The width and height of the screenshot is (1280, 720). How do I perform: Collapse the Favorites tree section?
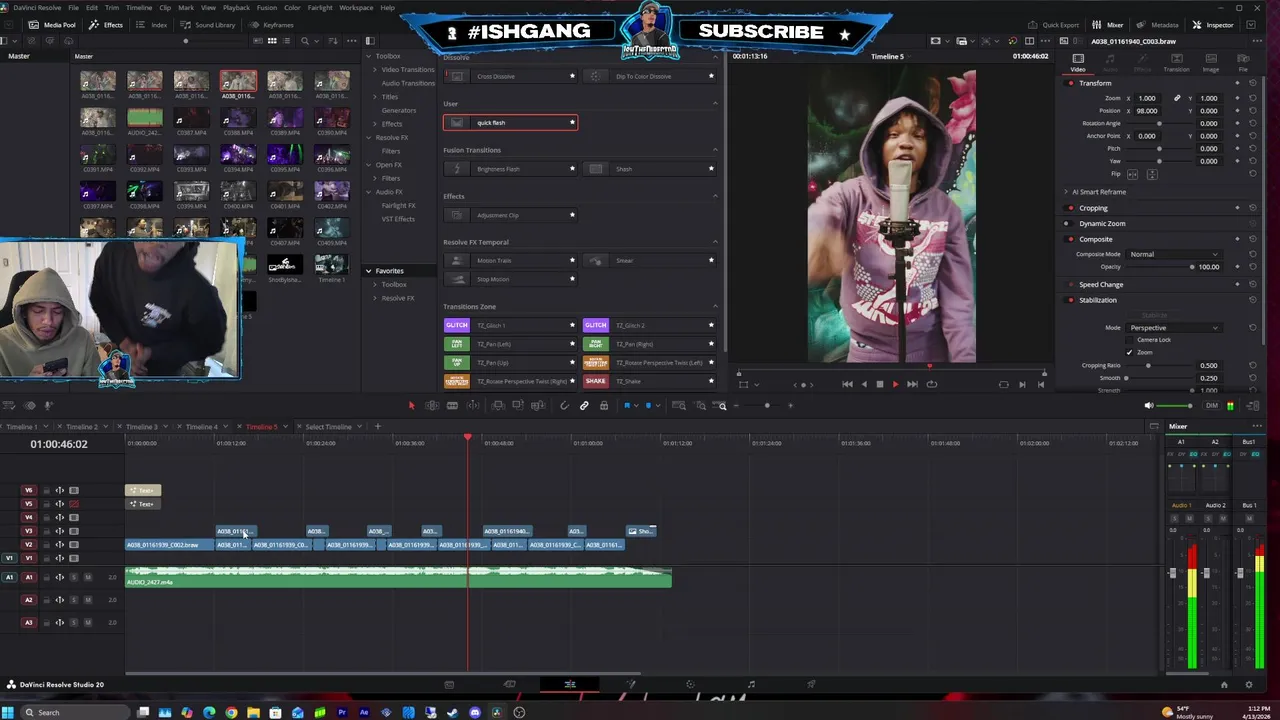tap(368, 271)
